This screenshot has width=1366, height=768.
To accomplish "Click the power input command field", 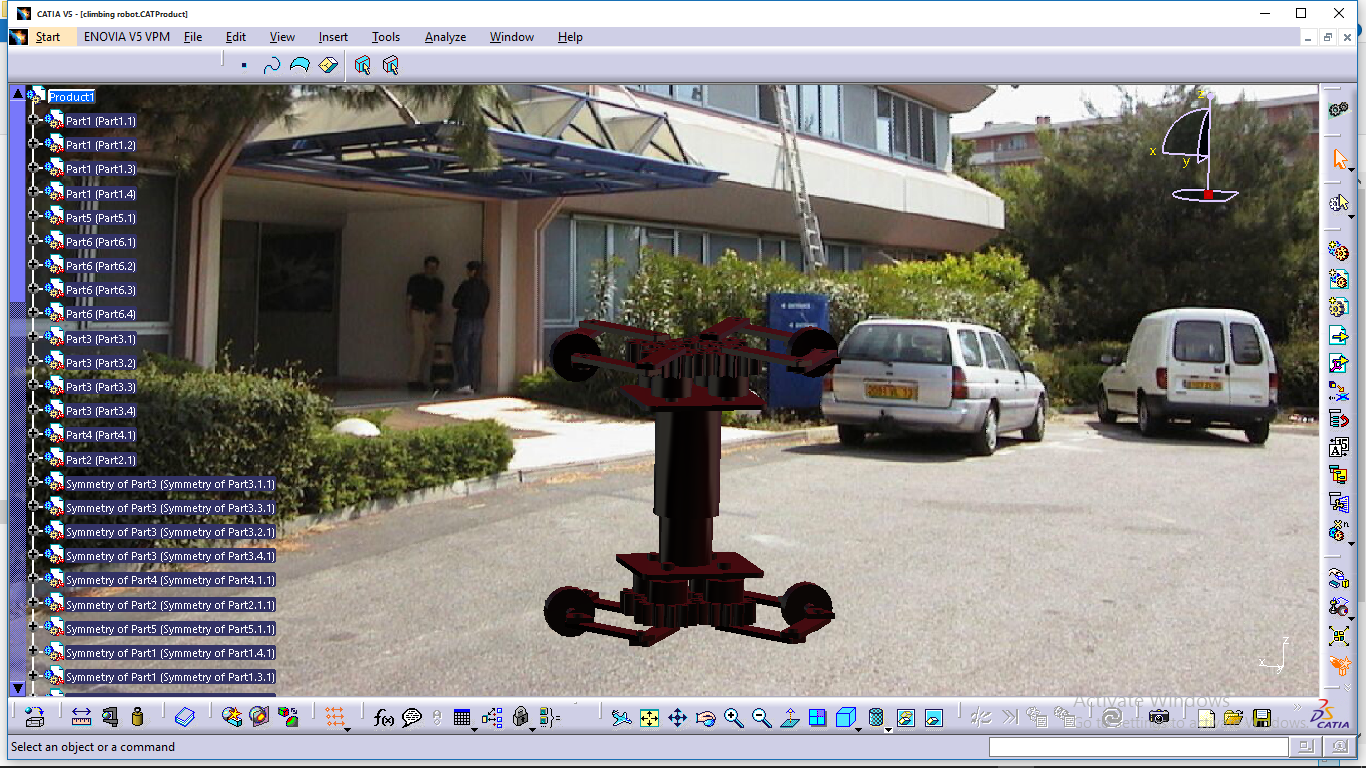I will (1139, 747).
